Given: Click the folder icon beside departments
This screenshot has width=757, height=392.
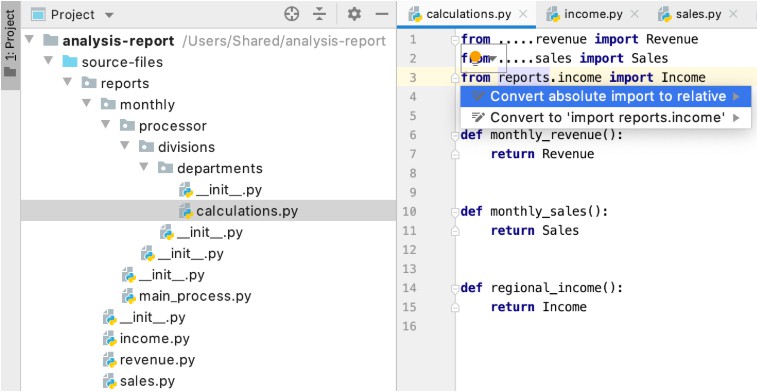Looking at the screenshot, I should (x=165, y=168).
